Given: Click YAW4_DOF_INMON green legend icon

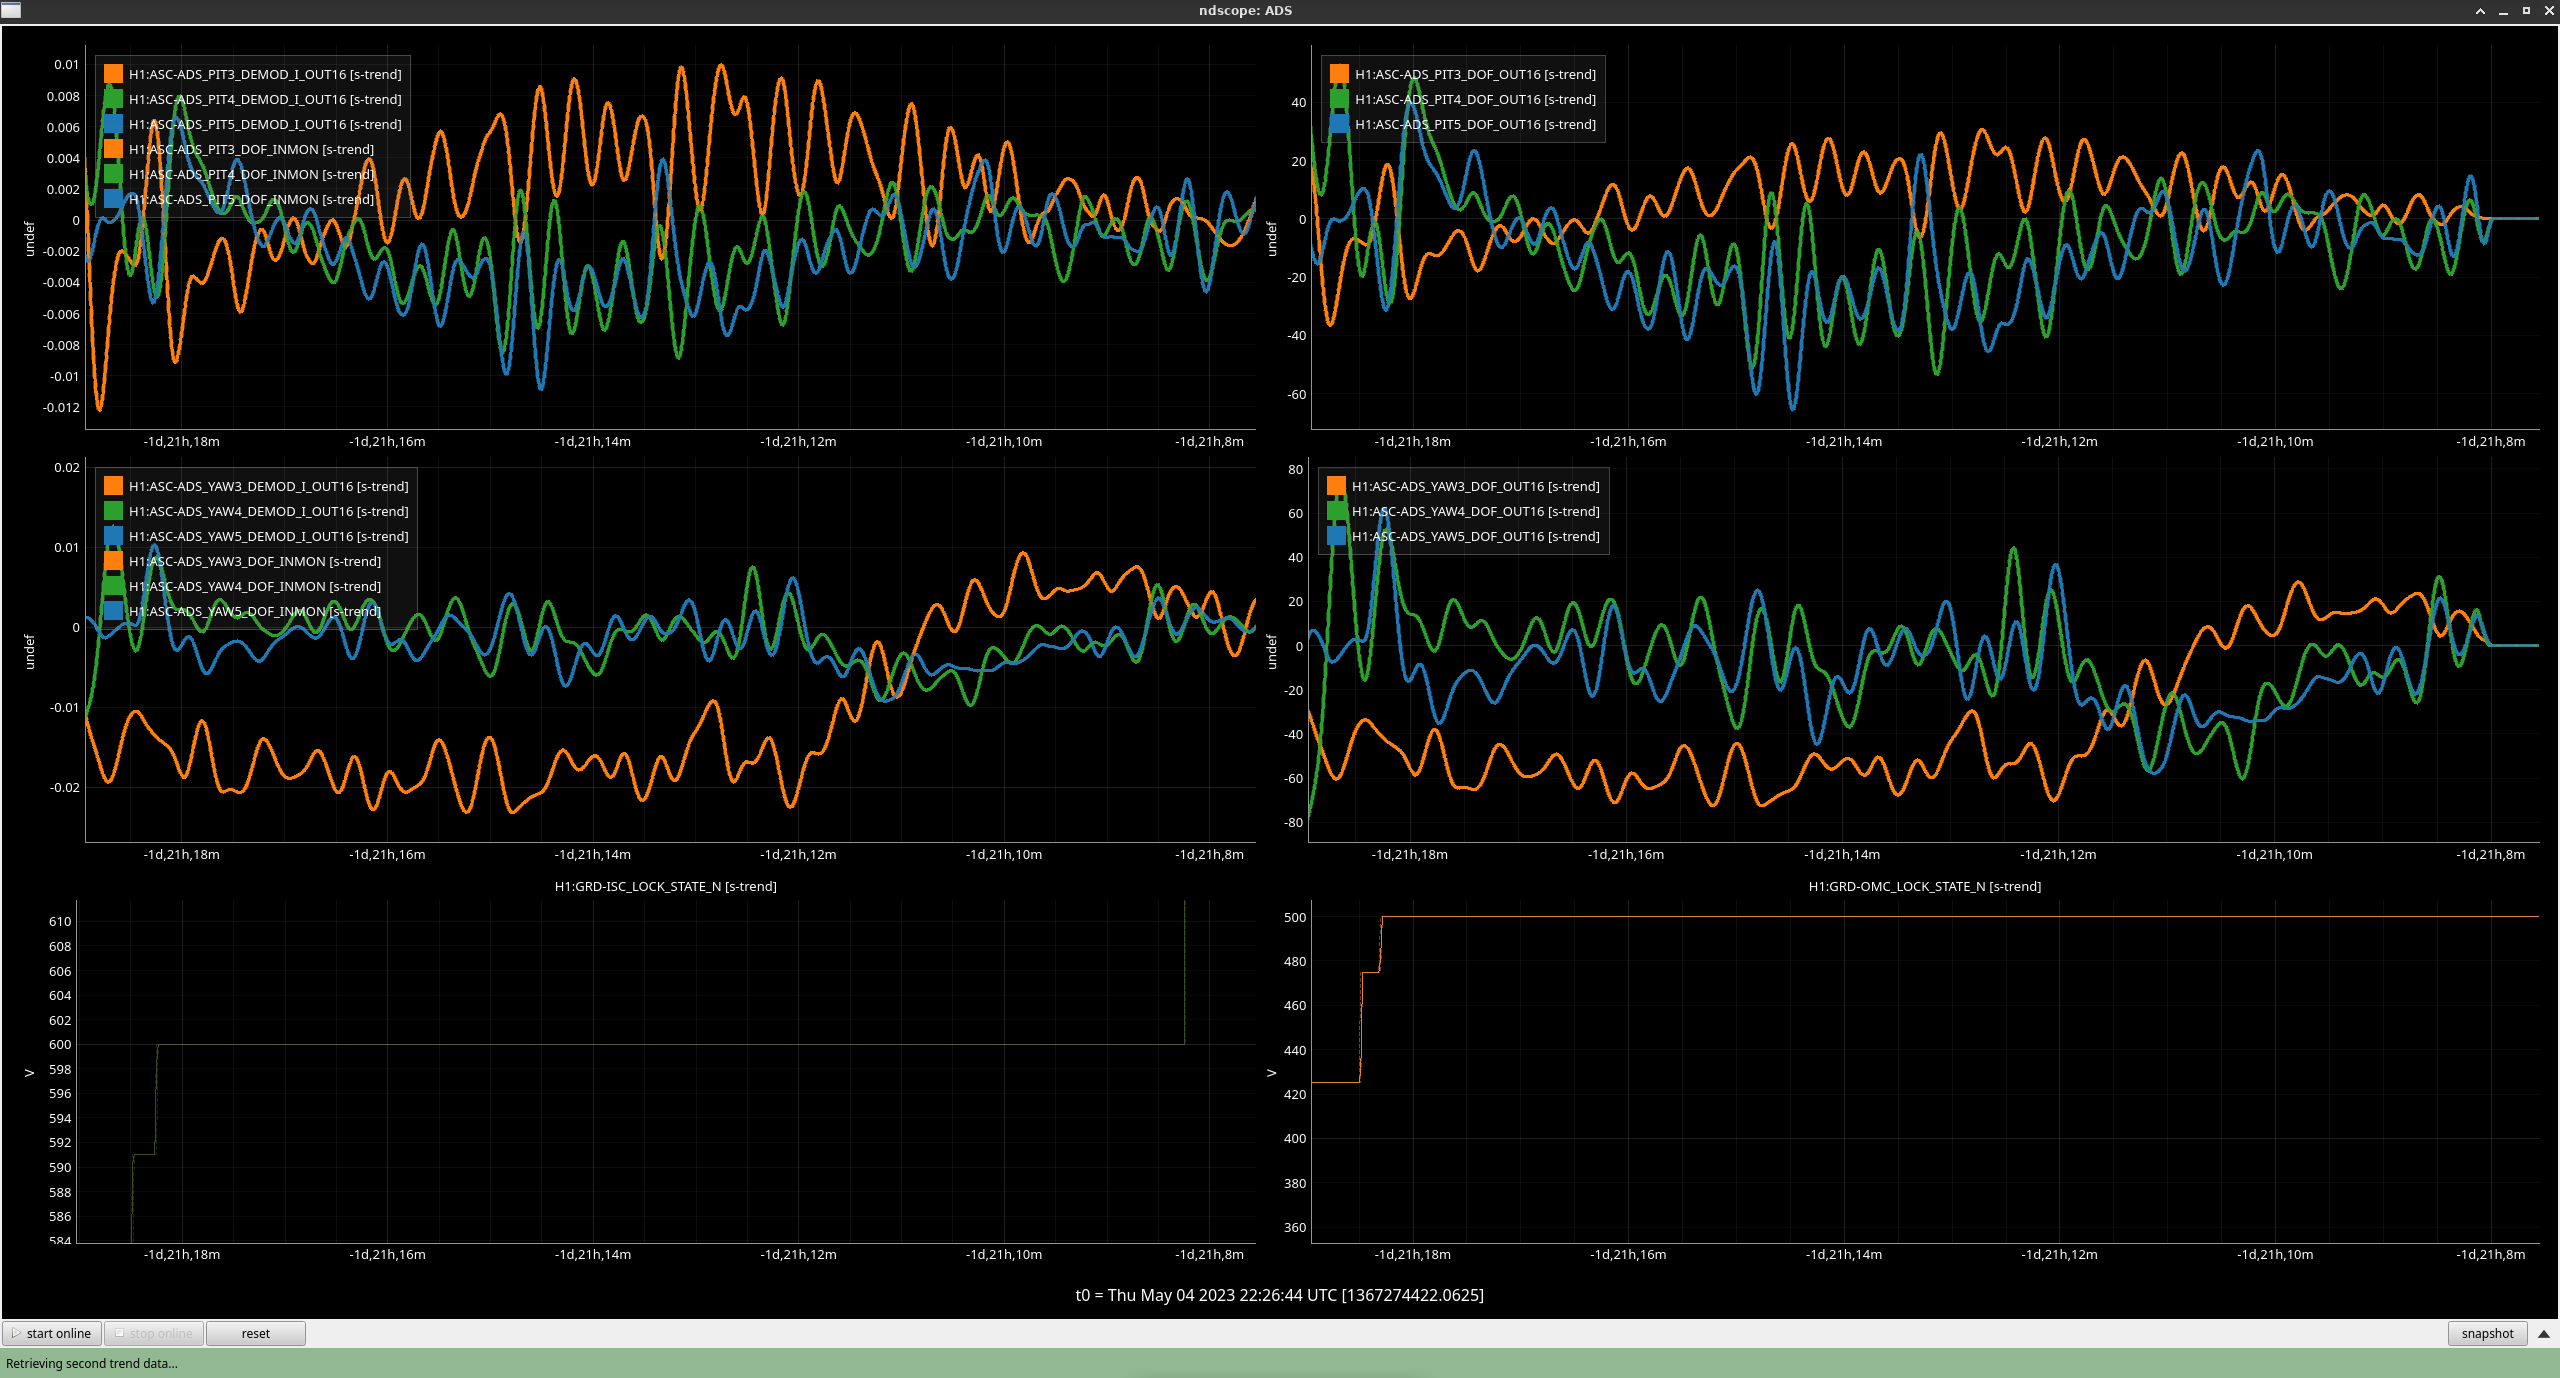Looking at the screenshot, I should point(113,586).
